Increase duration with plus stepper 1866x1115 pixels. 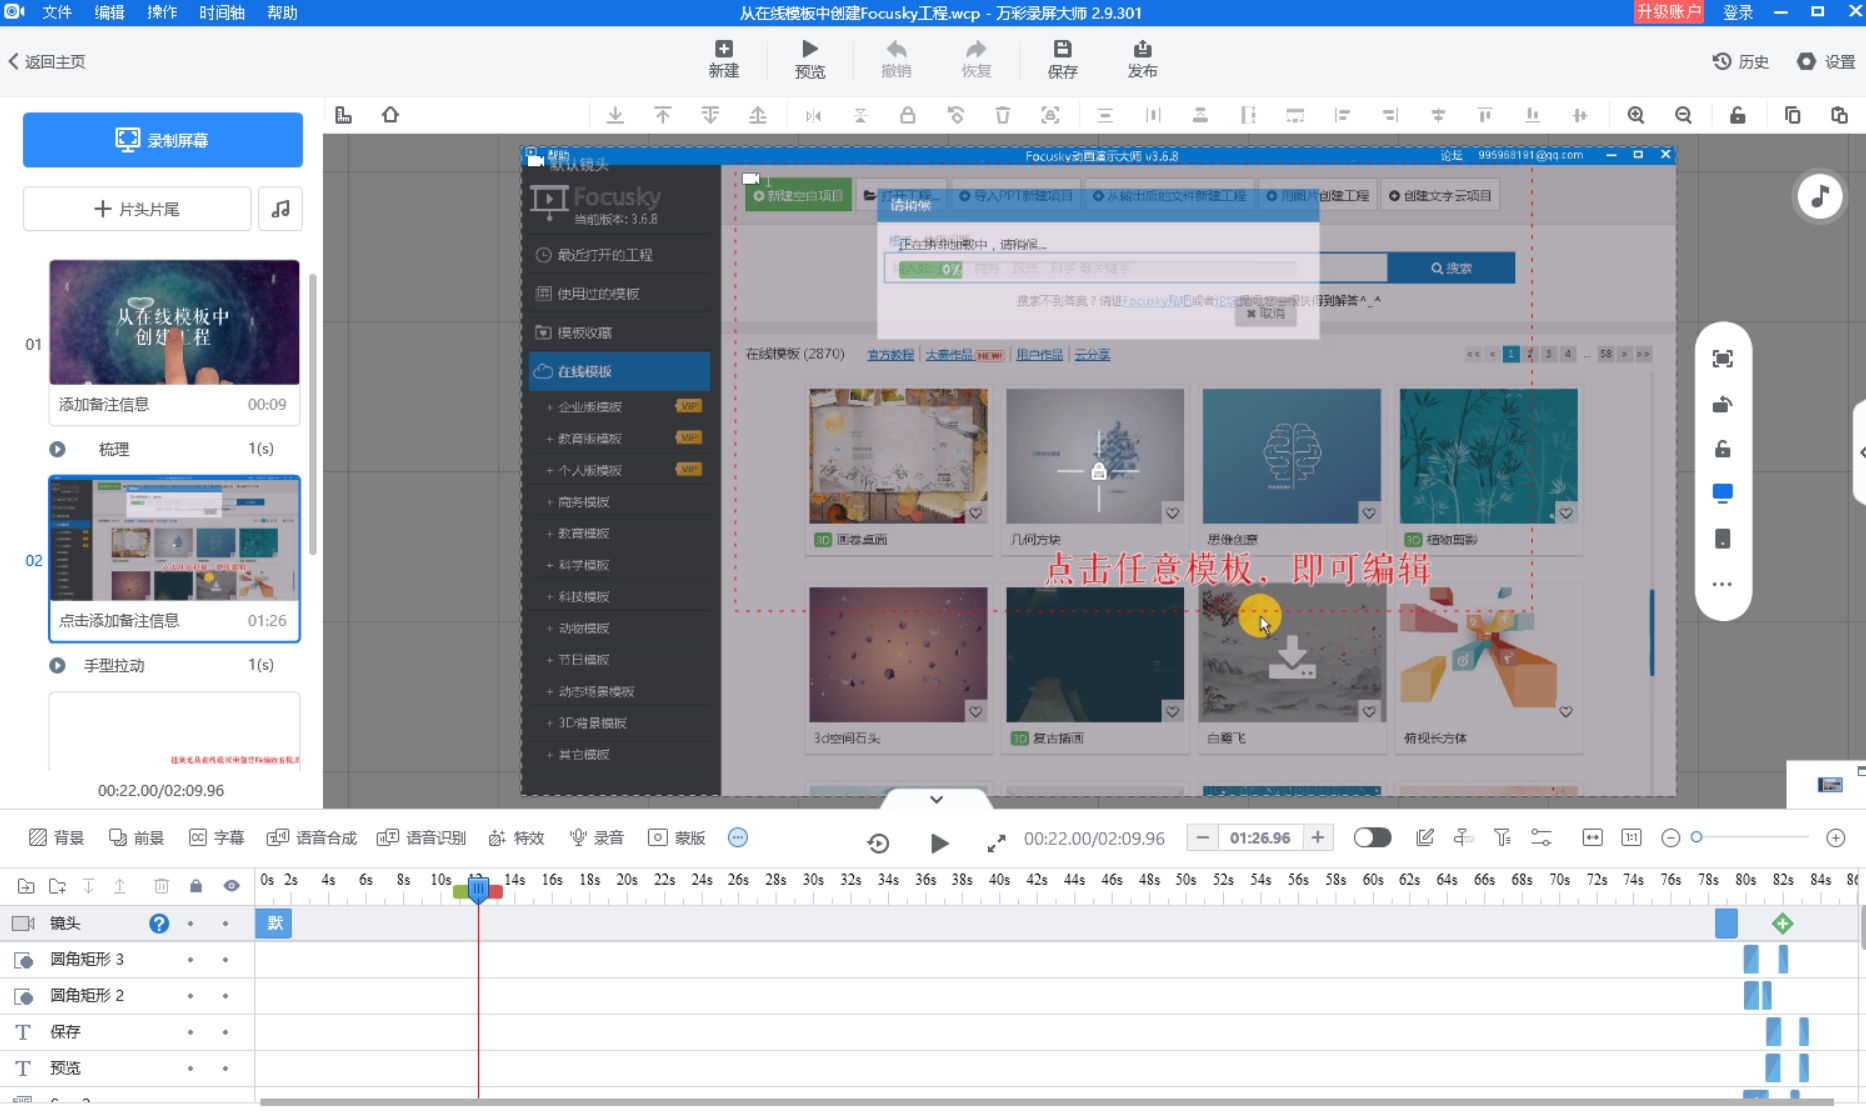click(x=1318, y=838)
